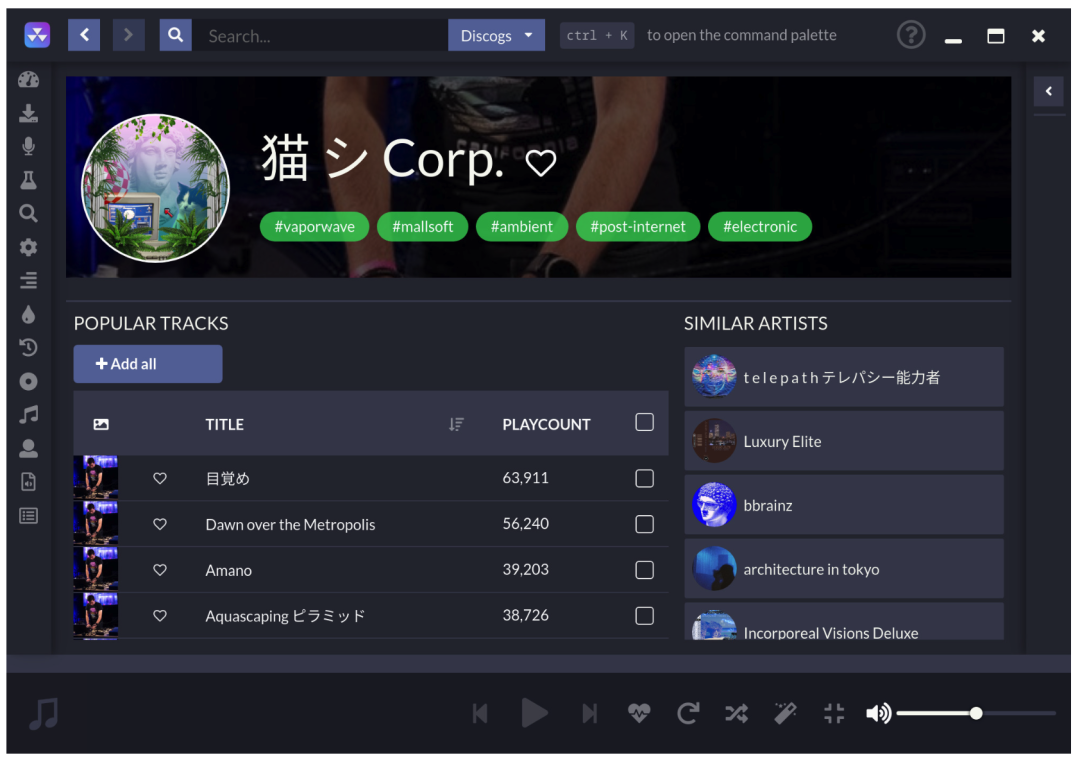
Task: Click the playcount value 63,911
Action: click(526, 478)
